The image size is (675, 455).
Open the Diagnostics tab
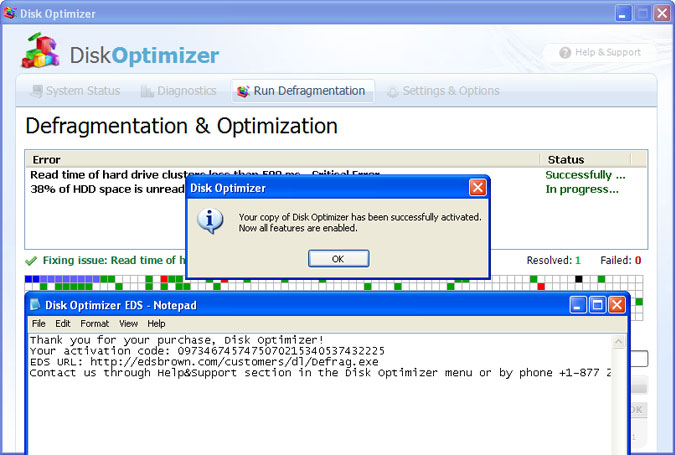click(178, 91)
